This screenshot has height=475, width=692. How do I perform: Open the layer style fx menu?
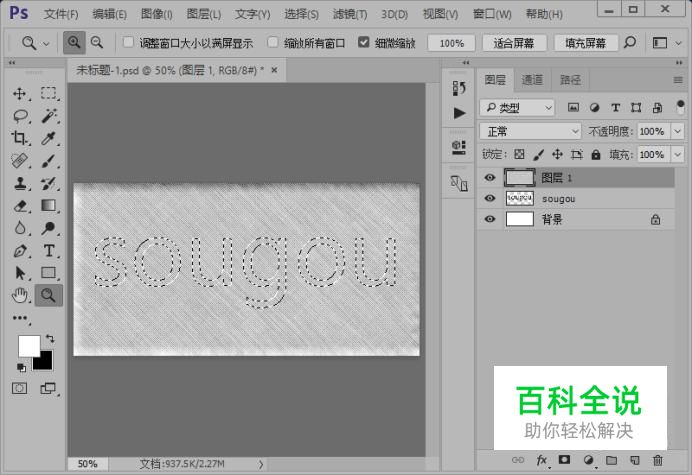(x=542, y=460)
